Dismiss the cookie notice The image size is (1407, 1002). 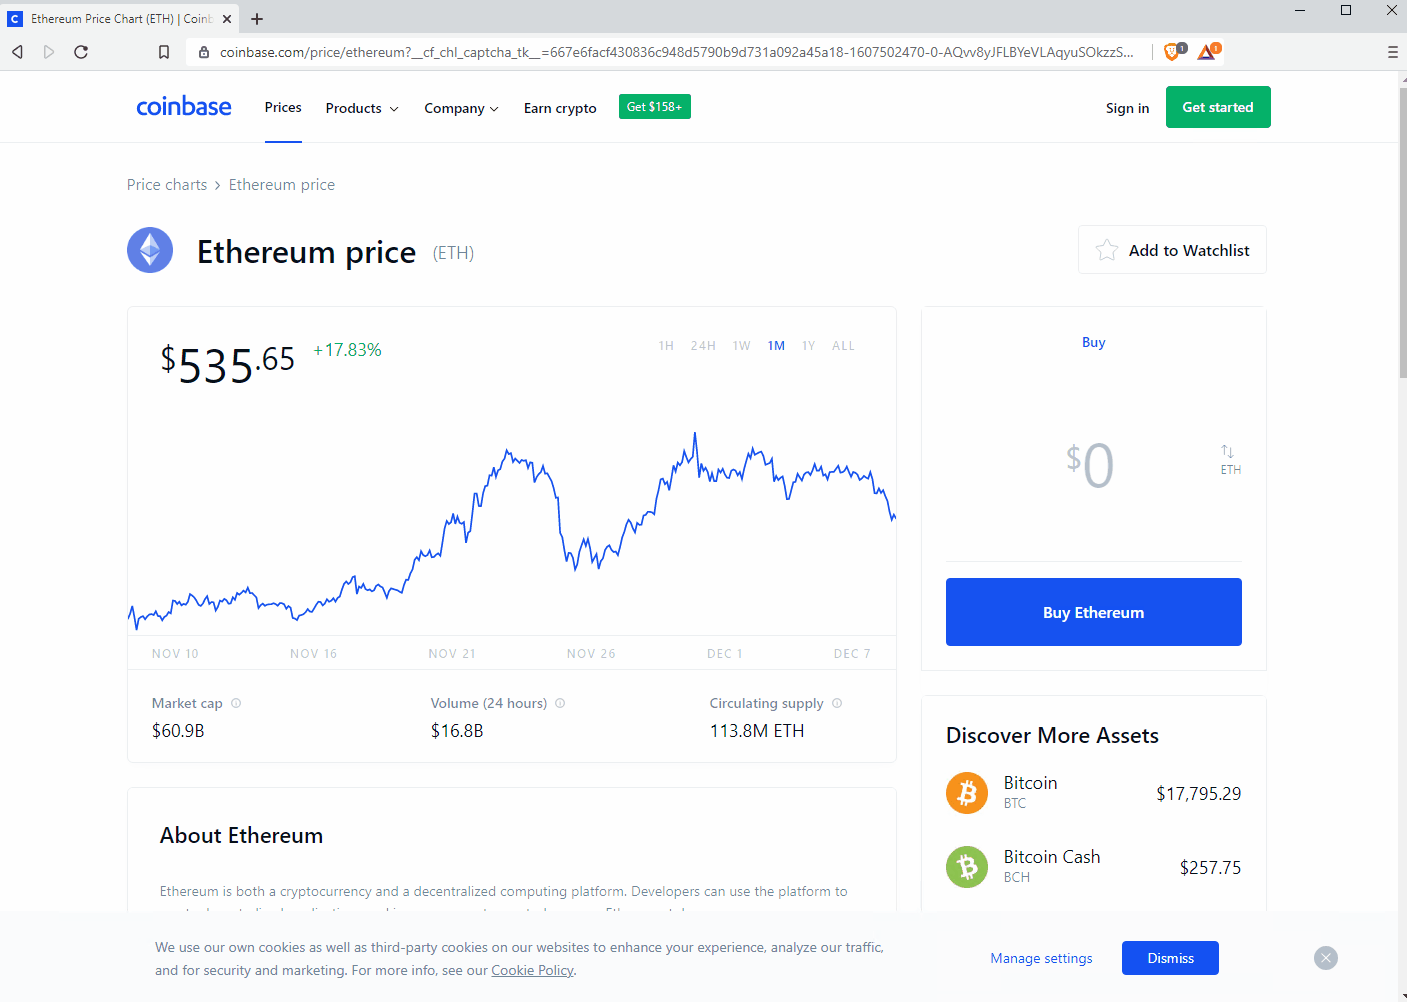(1170, 957)
